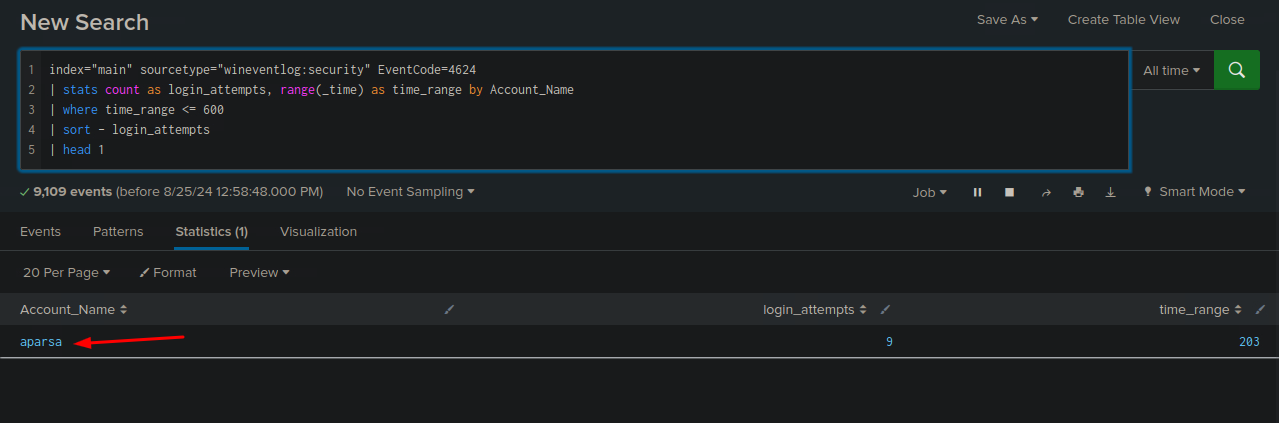Click the aparsa account name value
This screenshot has width=1279, height=423.
pyautogui.click(x=41, y=342)
